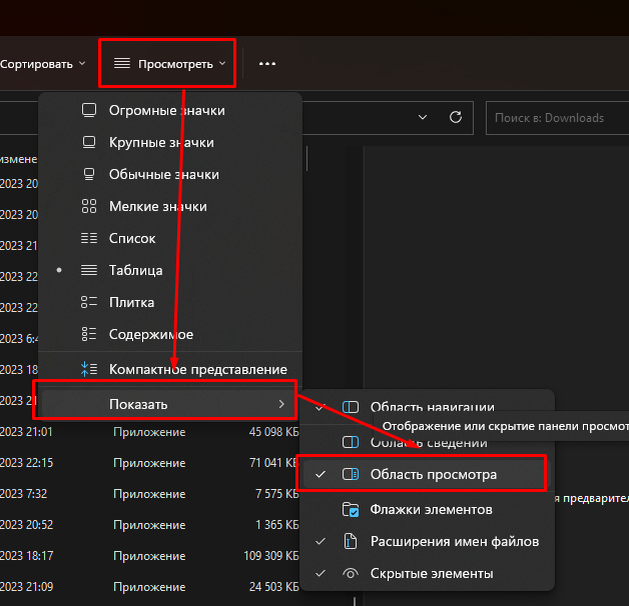Toggle Компактное представление
This screenshot has height=606, width=629.
click(x=170, y=369)
